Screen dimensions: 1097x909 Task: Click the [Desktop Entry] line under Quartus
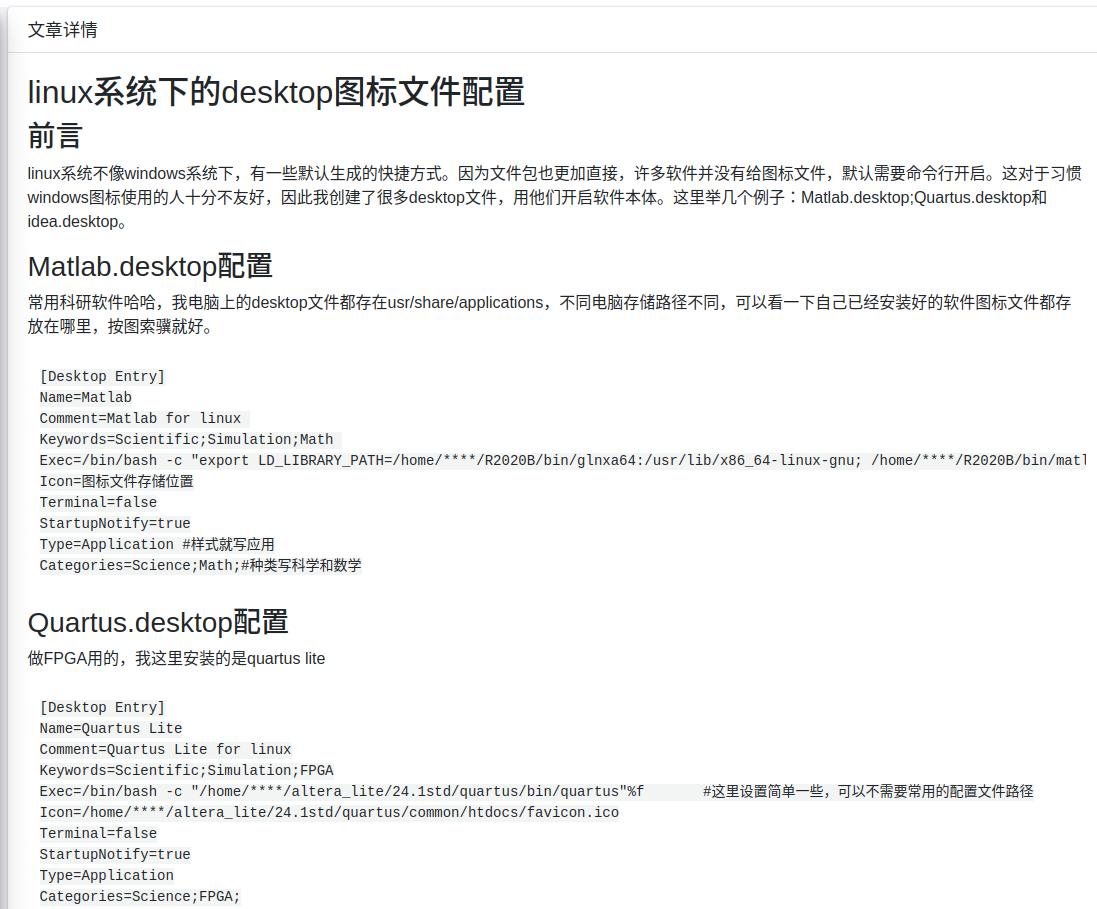[102, 707]
